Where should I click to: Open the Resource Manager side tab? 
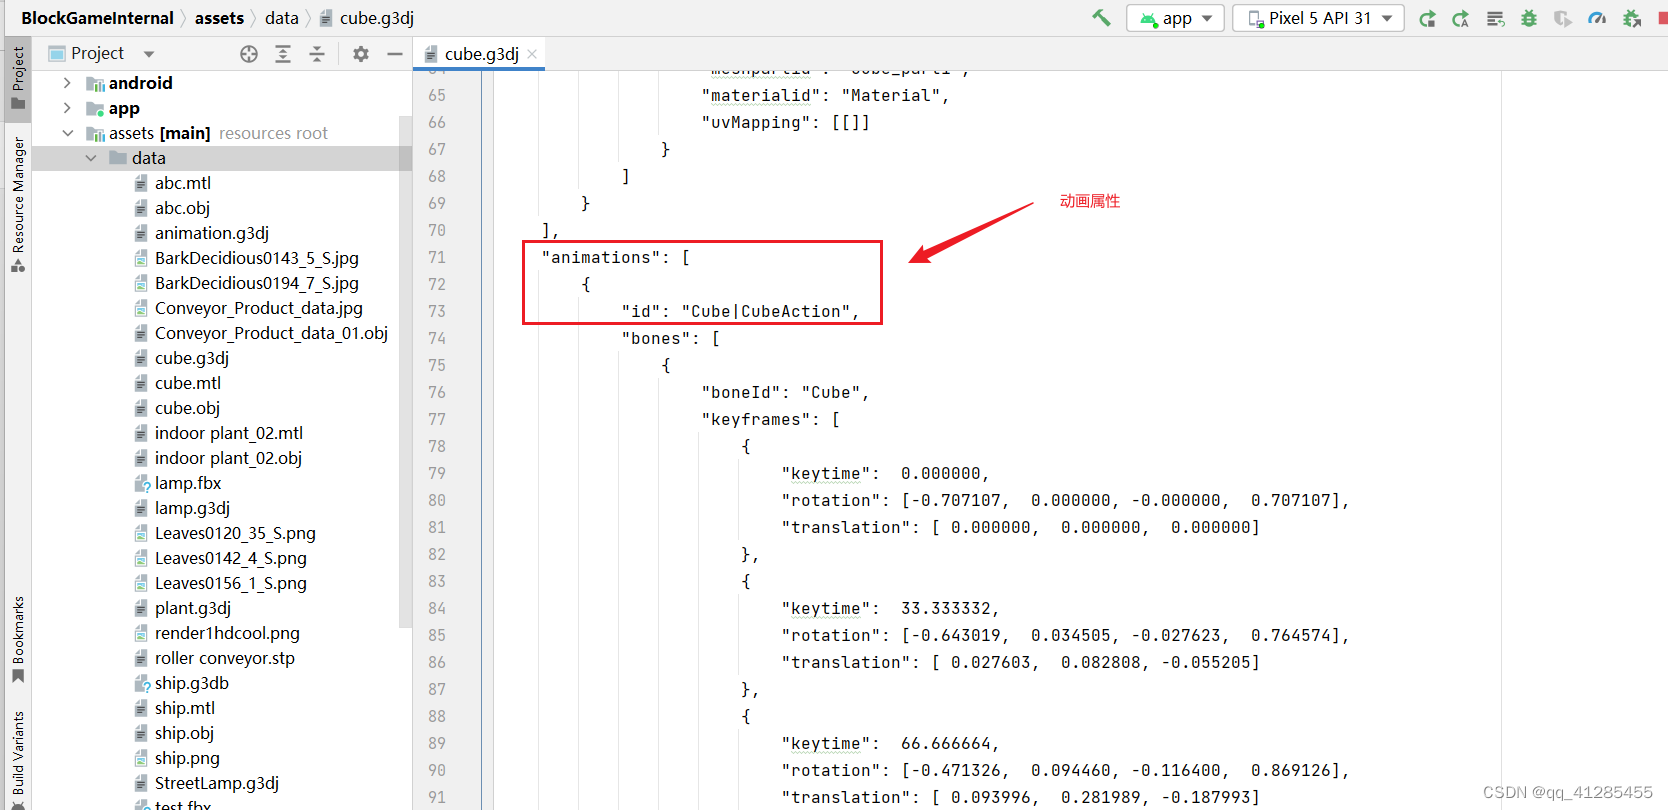click(18, 204)
